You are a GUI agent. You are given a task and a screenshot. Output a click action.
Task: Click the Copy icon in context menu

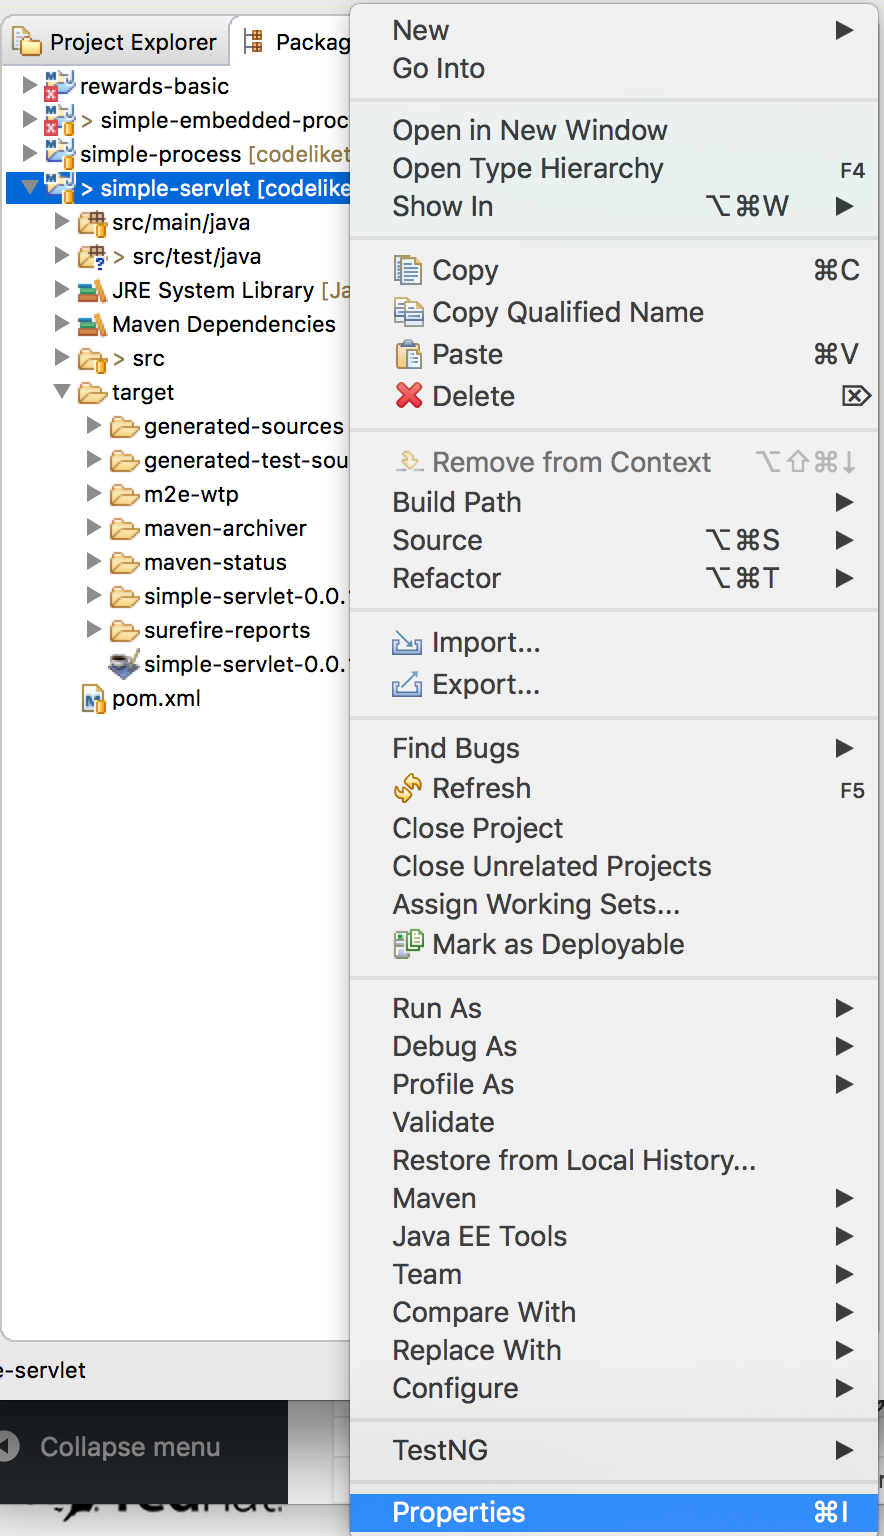click(408, 271)
